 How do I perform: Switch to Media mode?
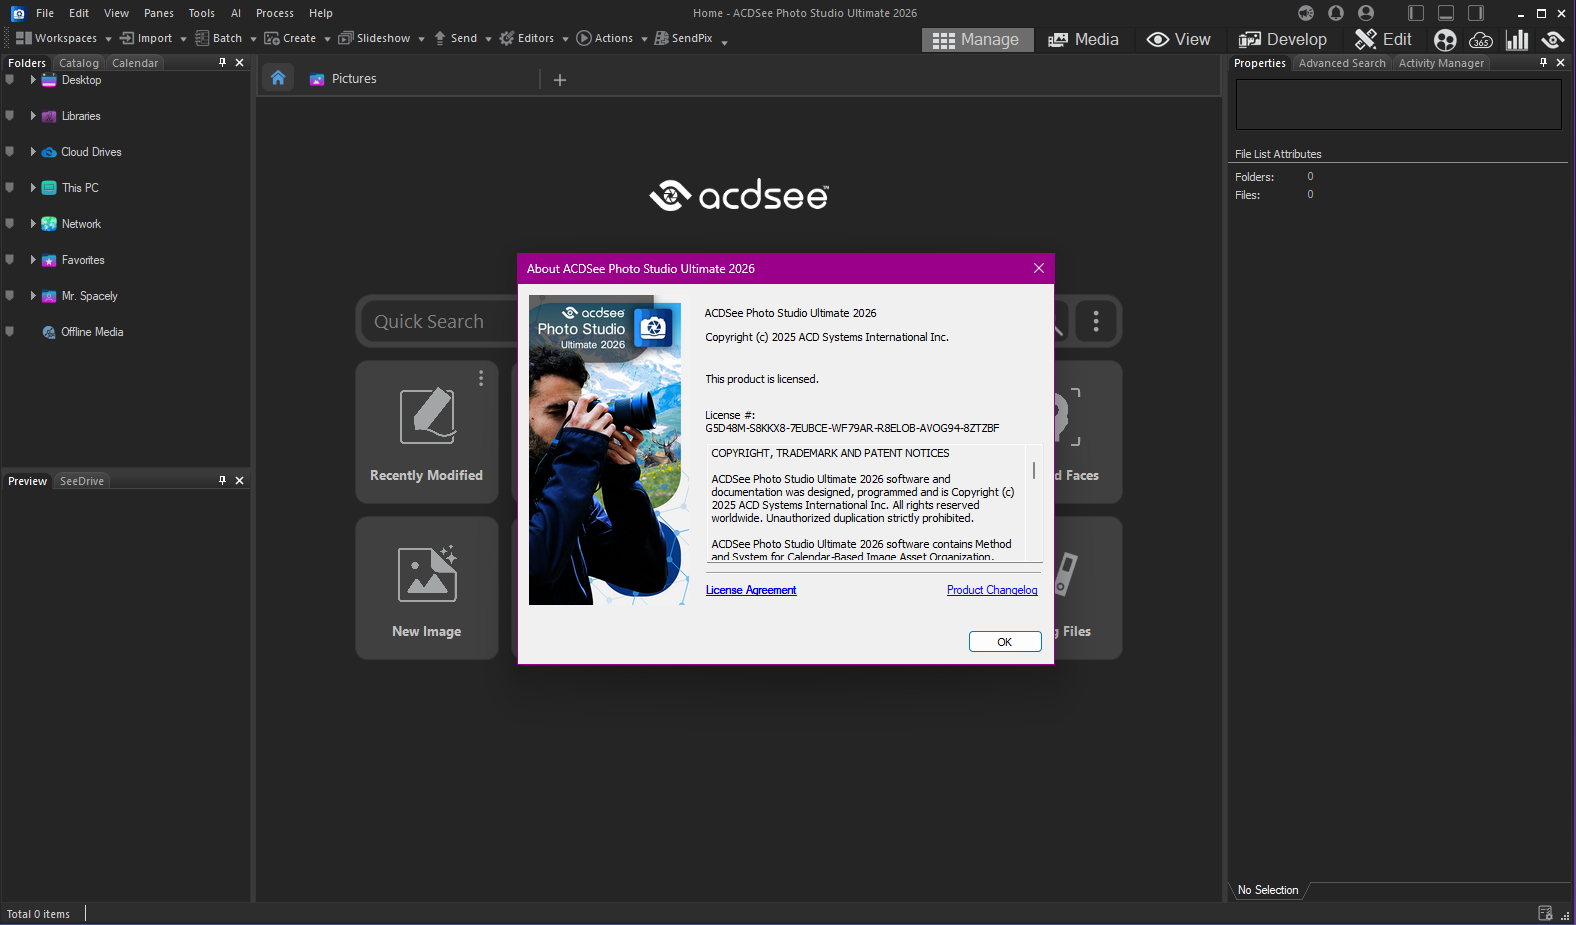click(1083, 40)
